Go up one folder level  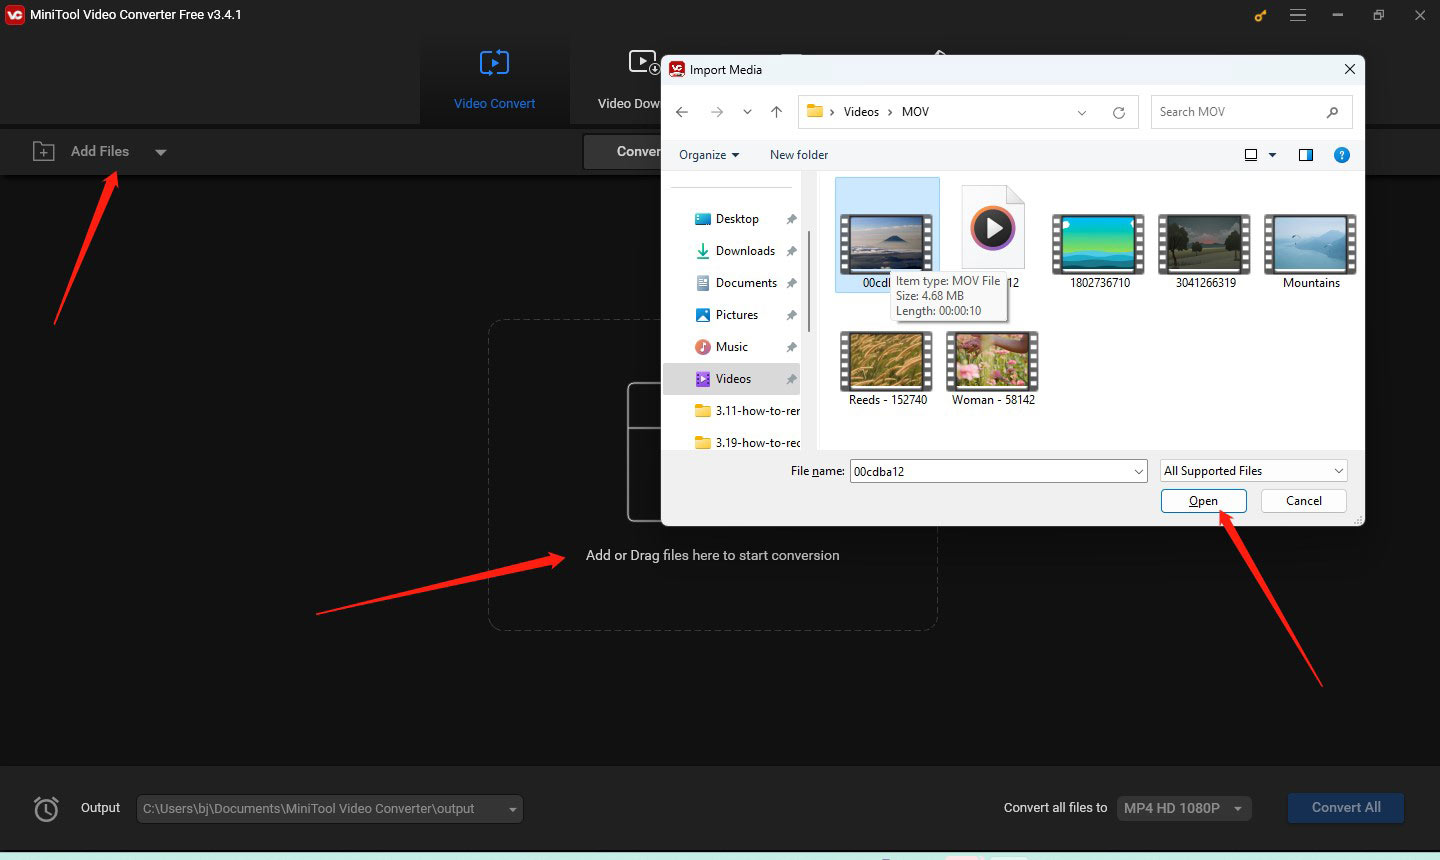776,112
